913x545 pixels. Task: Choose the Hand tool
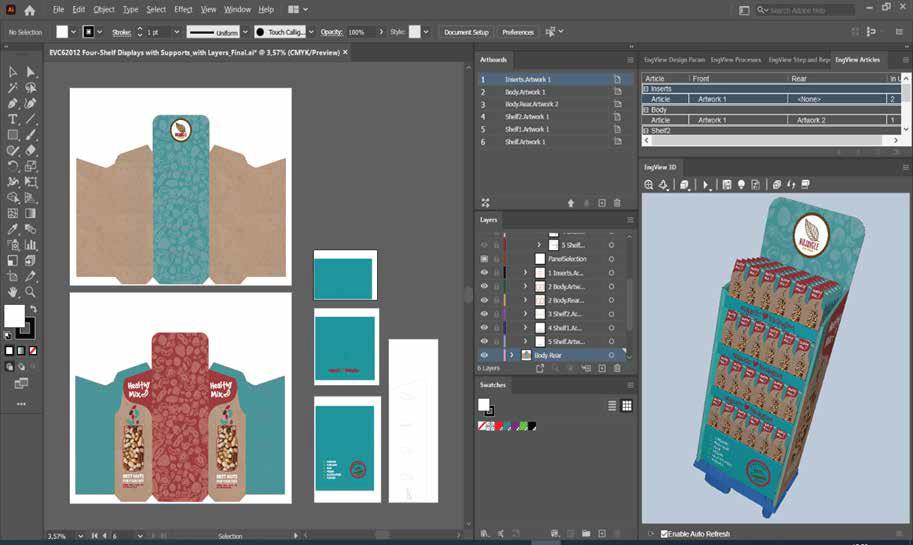[x=13, y=292]
